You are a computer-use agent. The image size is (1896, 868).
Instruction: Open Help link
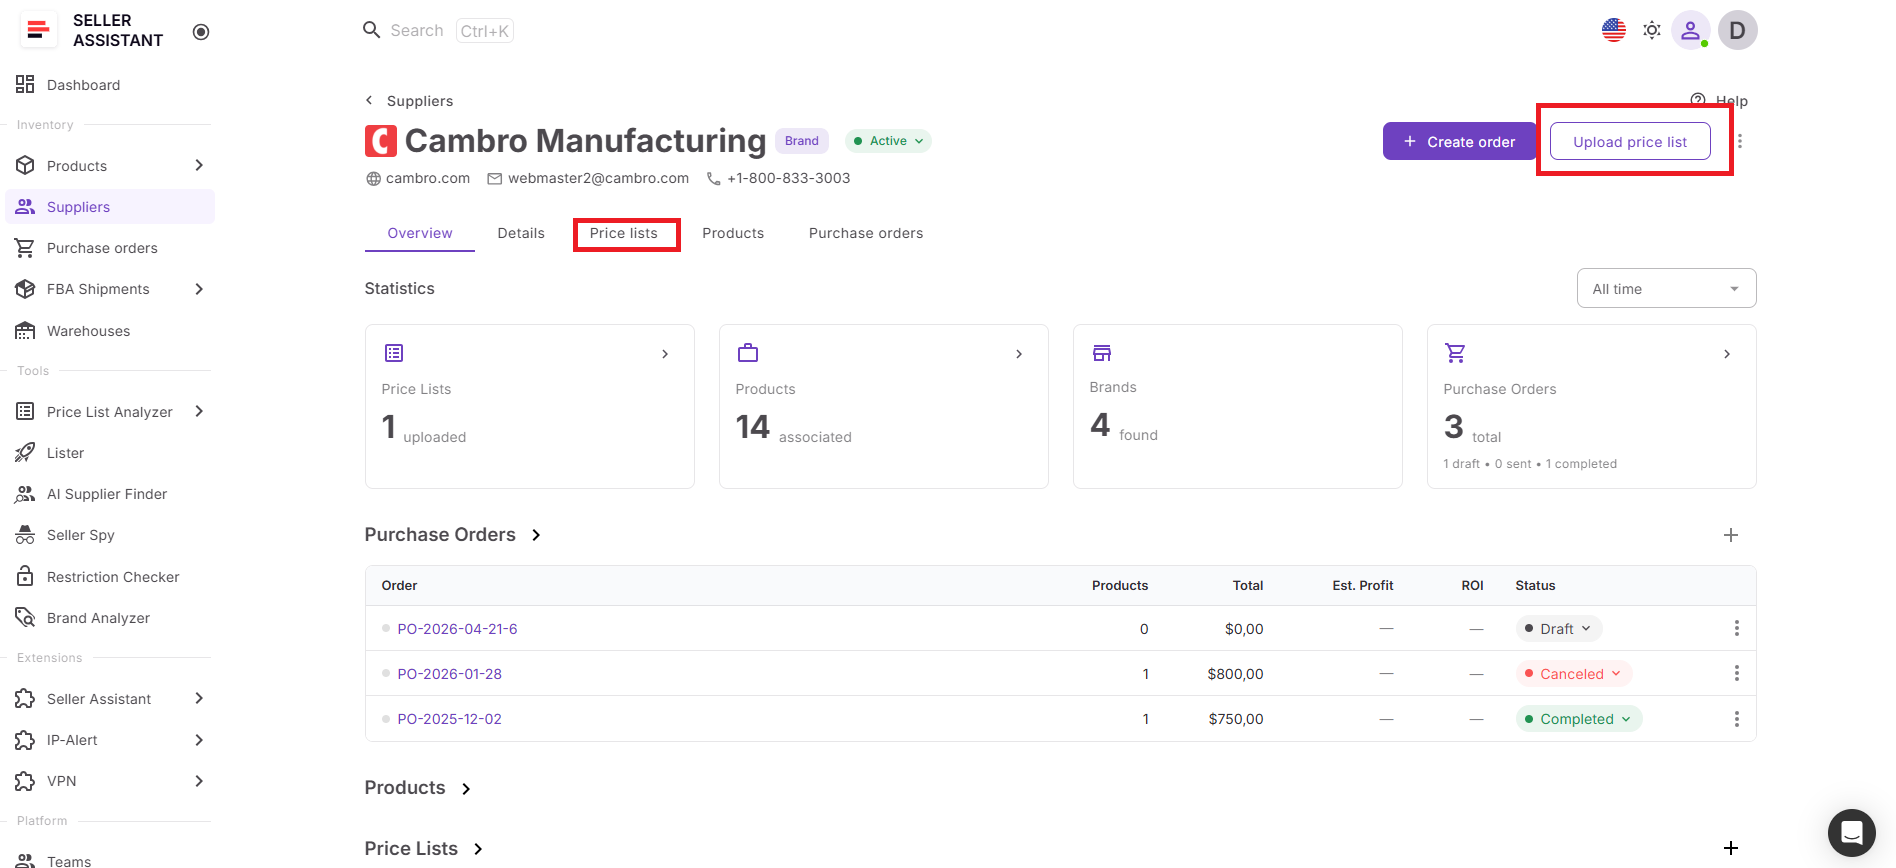coord(1719,101)
